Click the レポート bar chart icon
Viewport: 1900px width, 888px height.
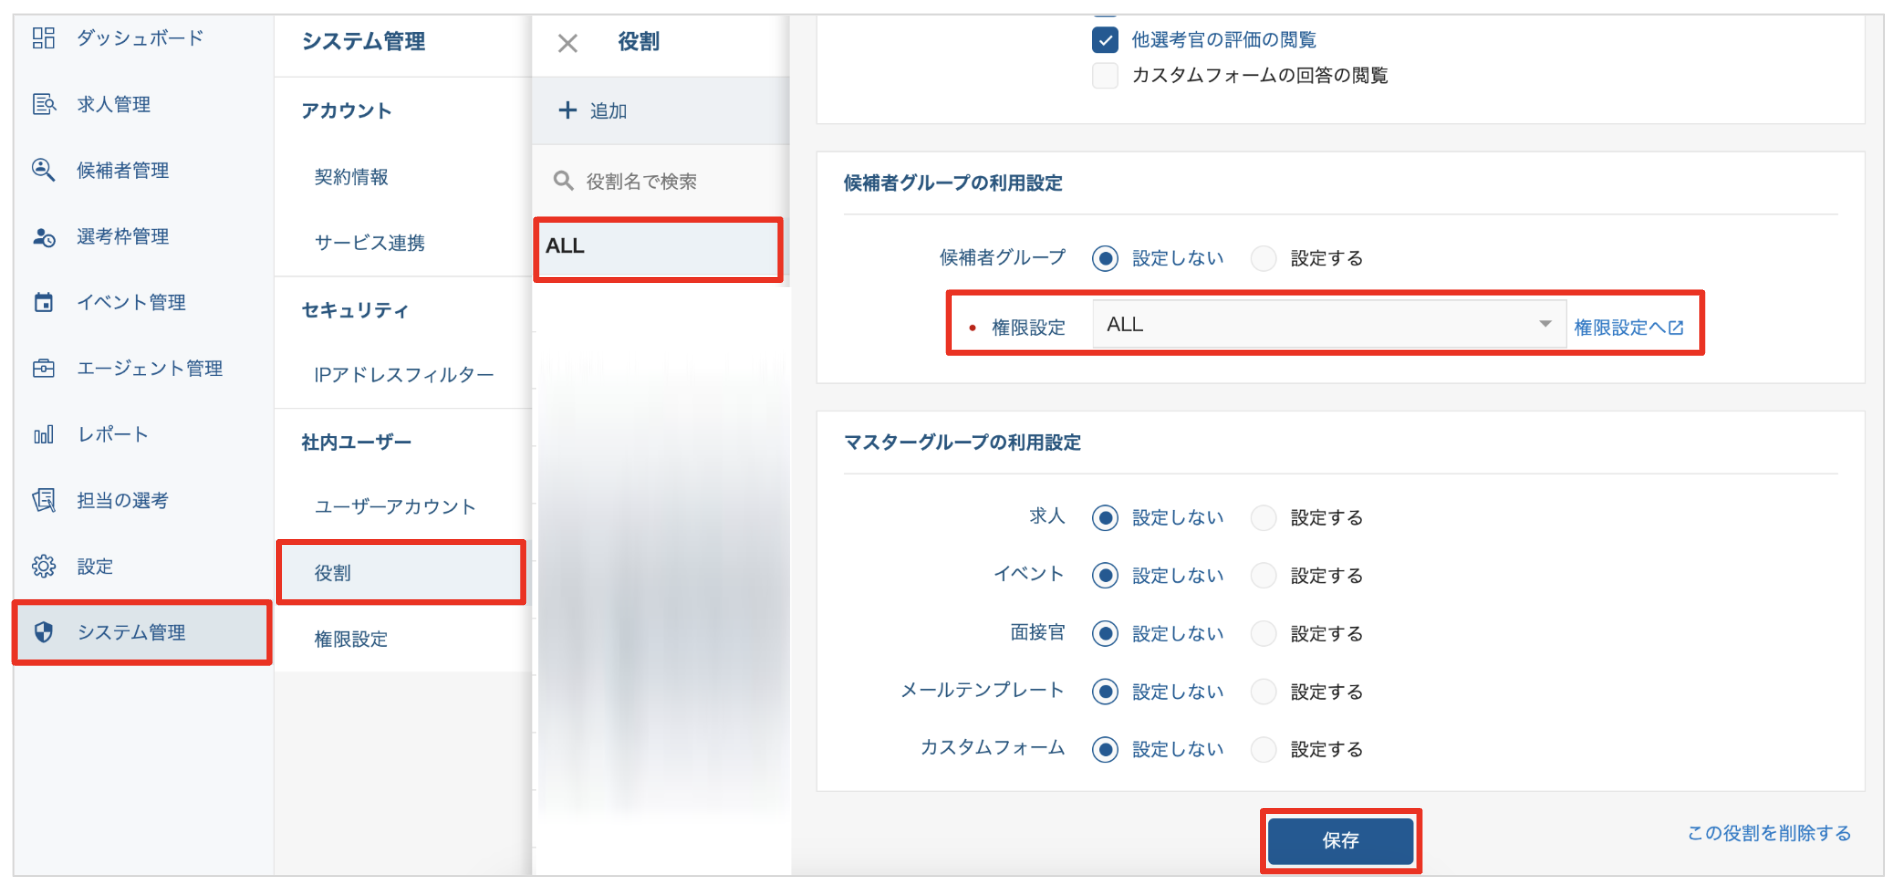pyautogui.click(x=43, y=434)
